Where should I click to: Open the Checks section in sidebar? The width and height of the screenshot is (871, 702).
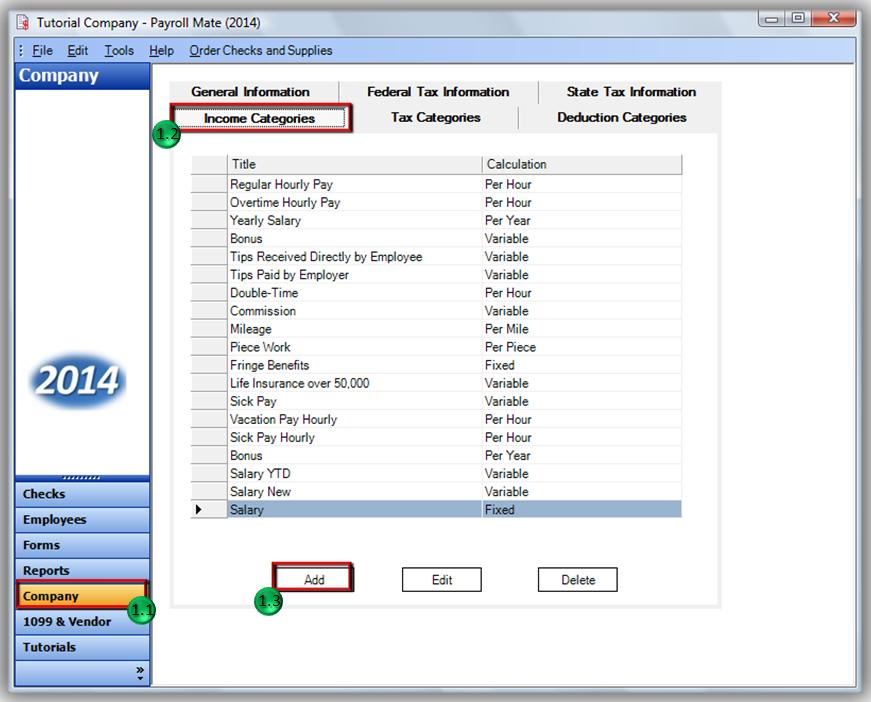(82, 494)
